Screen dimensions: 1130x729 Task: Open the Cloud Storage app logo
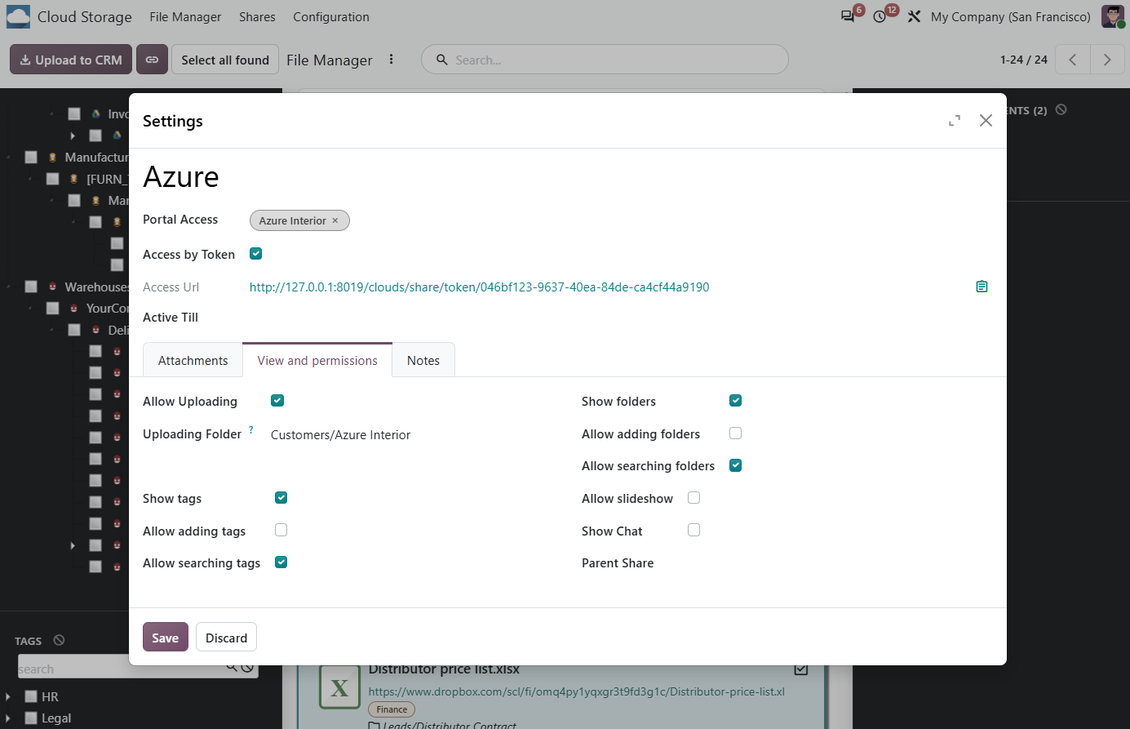[x=18, y=17]
